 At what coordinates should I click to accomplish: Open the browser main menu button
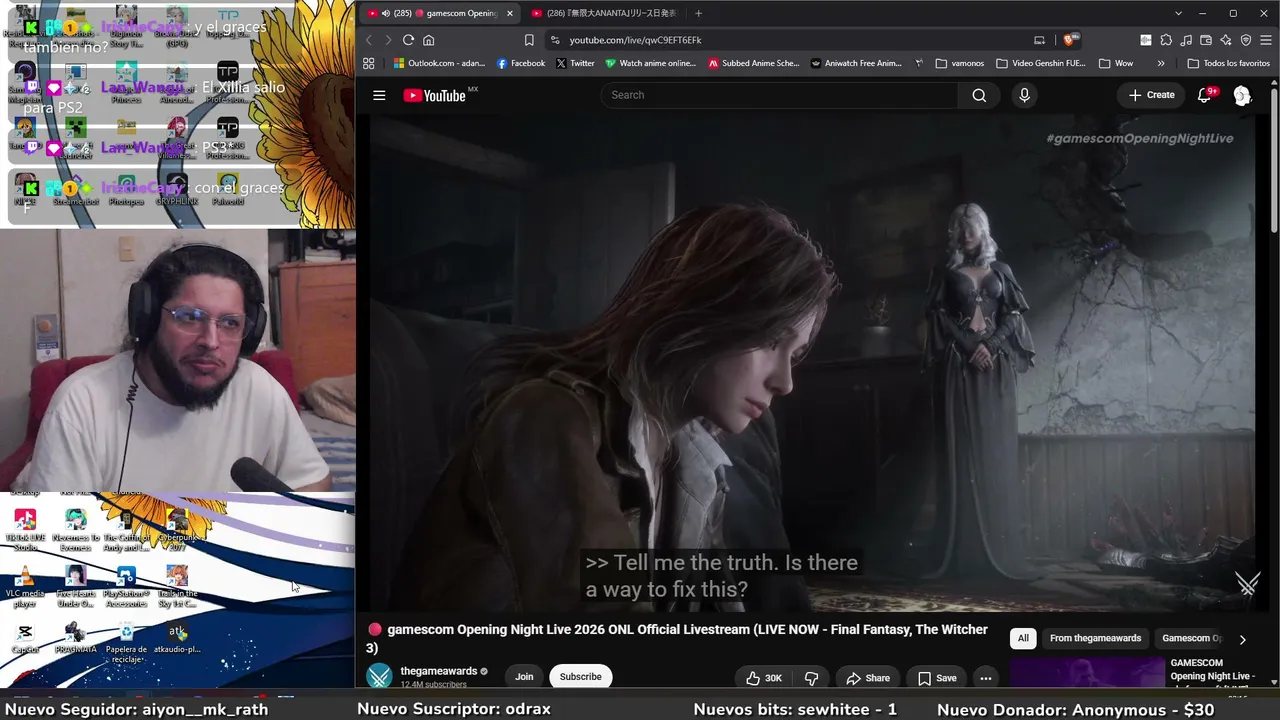pyautogui.click(x=1266, y=40)
